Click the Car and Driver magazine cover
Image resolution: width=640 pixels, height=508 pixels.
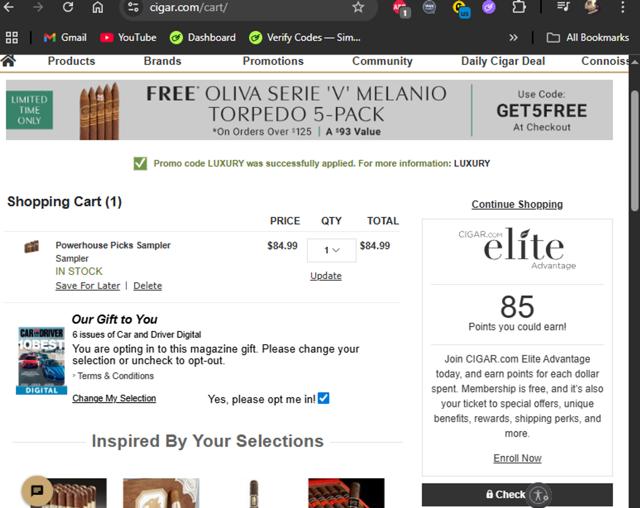[x=41, y=361]
